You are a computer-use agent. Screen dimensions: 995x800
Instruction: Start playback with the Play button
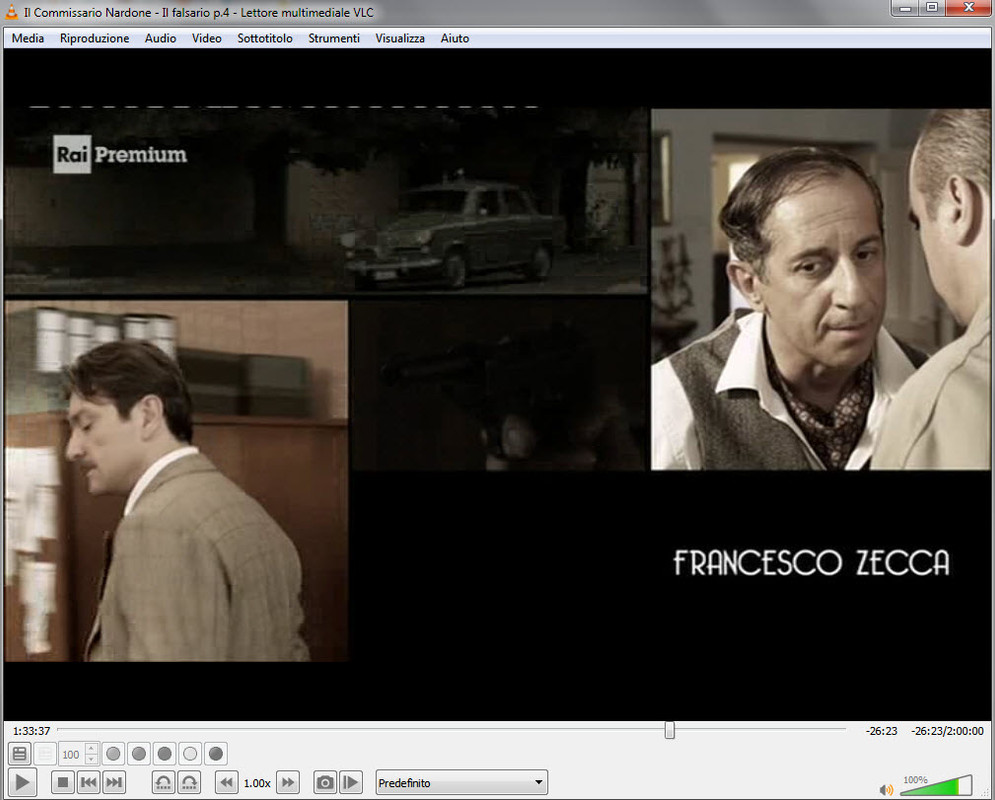[22, 782]
